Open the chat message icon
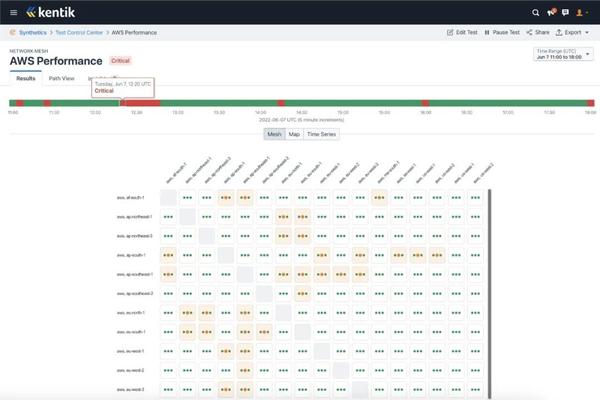 [x=565, y=13]
